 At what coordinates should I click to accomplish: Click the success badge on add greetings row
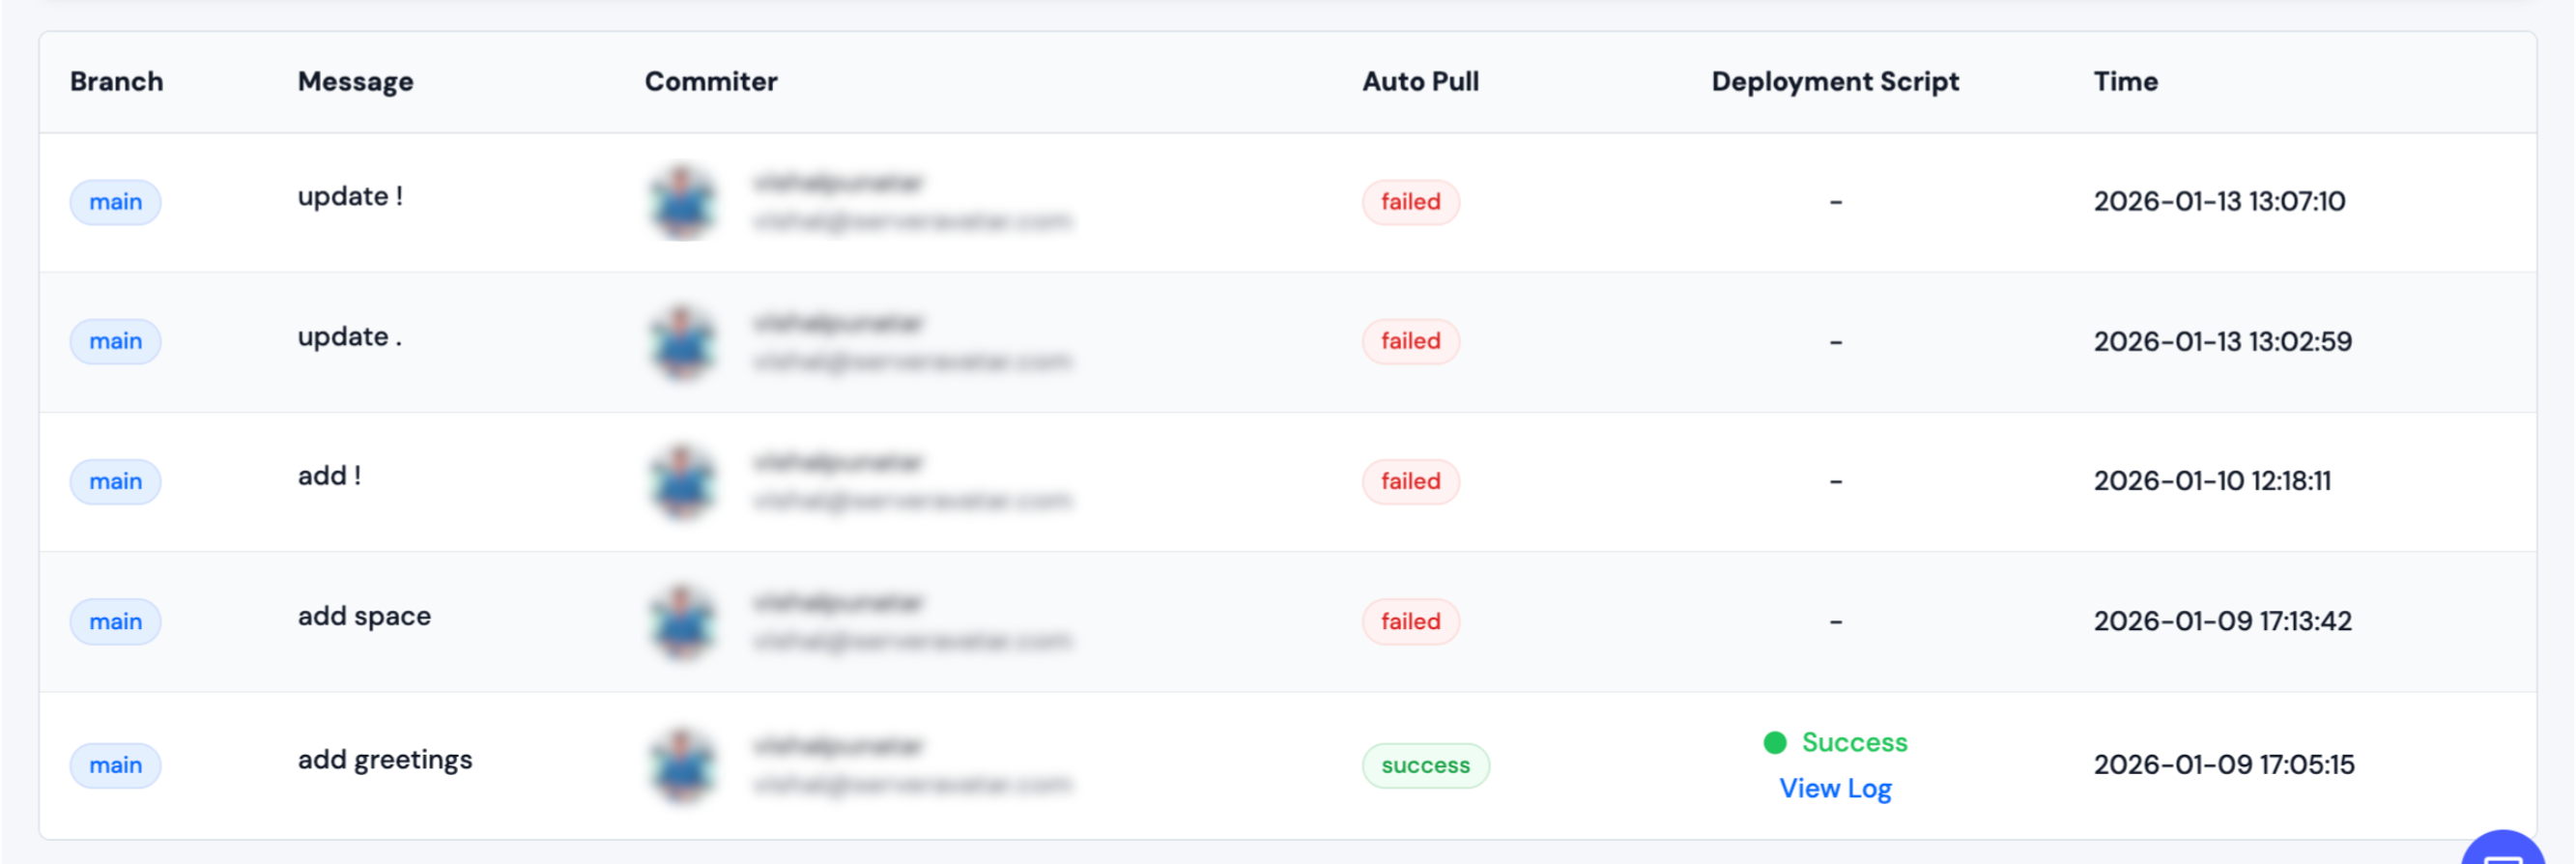(1425, 765)
